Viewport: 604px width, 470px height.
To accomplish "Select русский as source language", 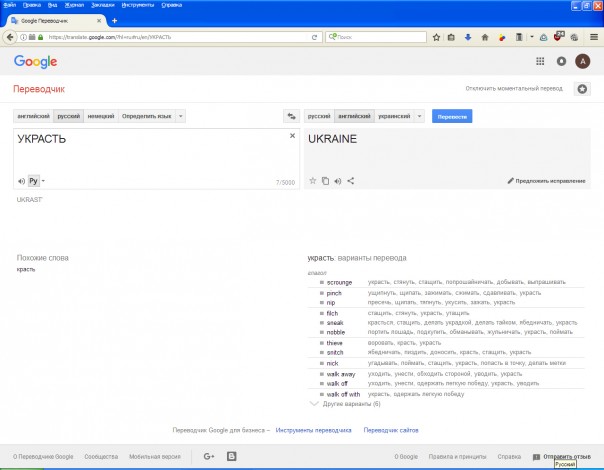I will [69, 116].
